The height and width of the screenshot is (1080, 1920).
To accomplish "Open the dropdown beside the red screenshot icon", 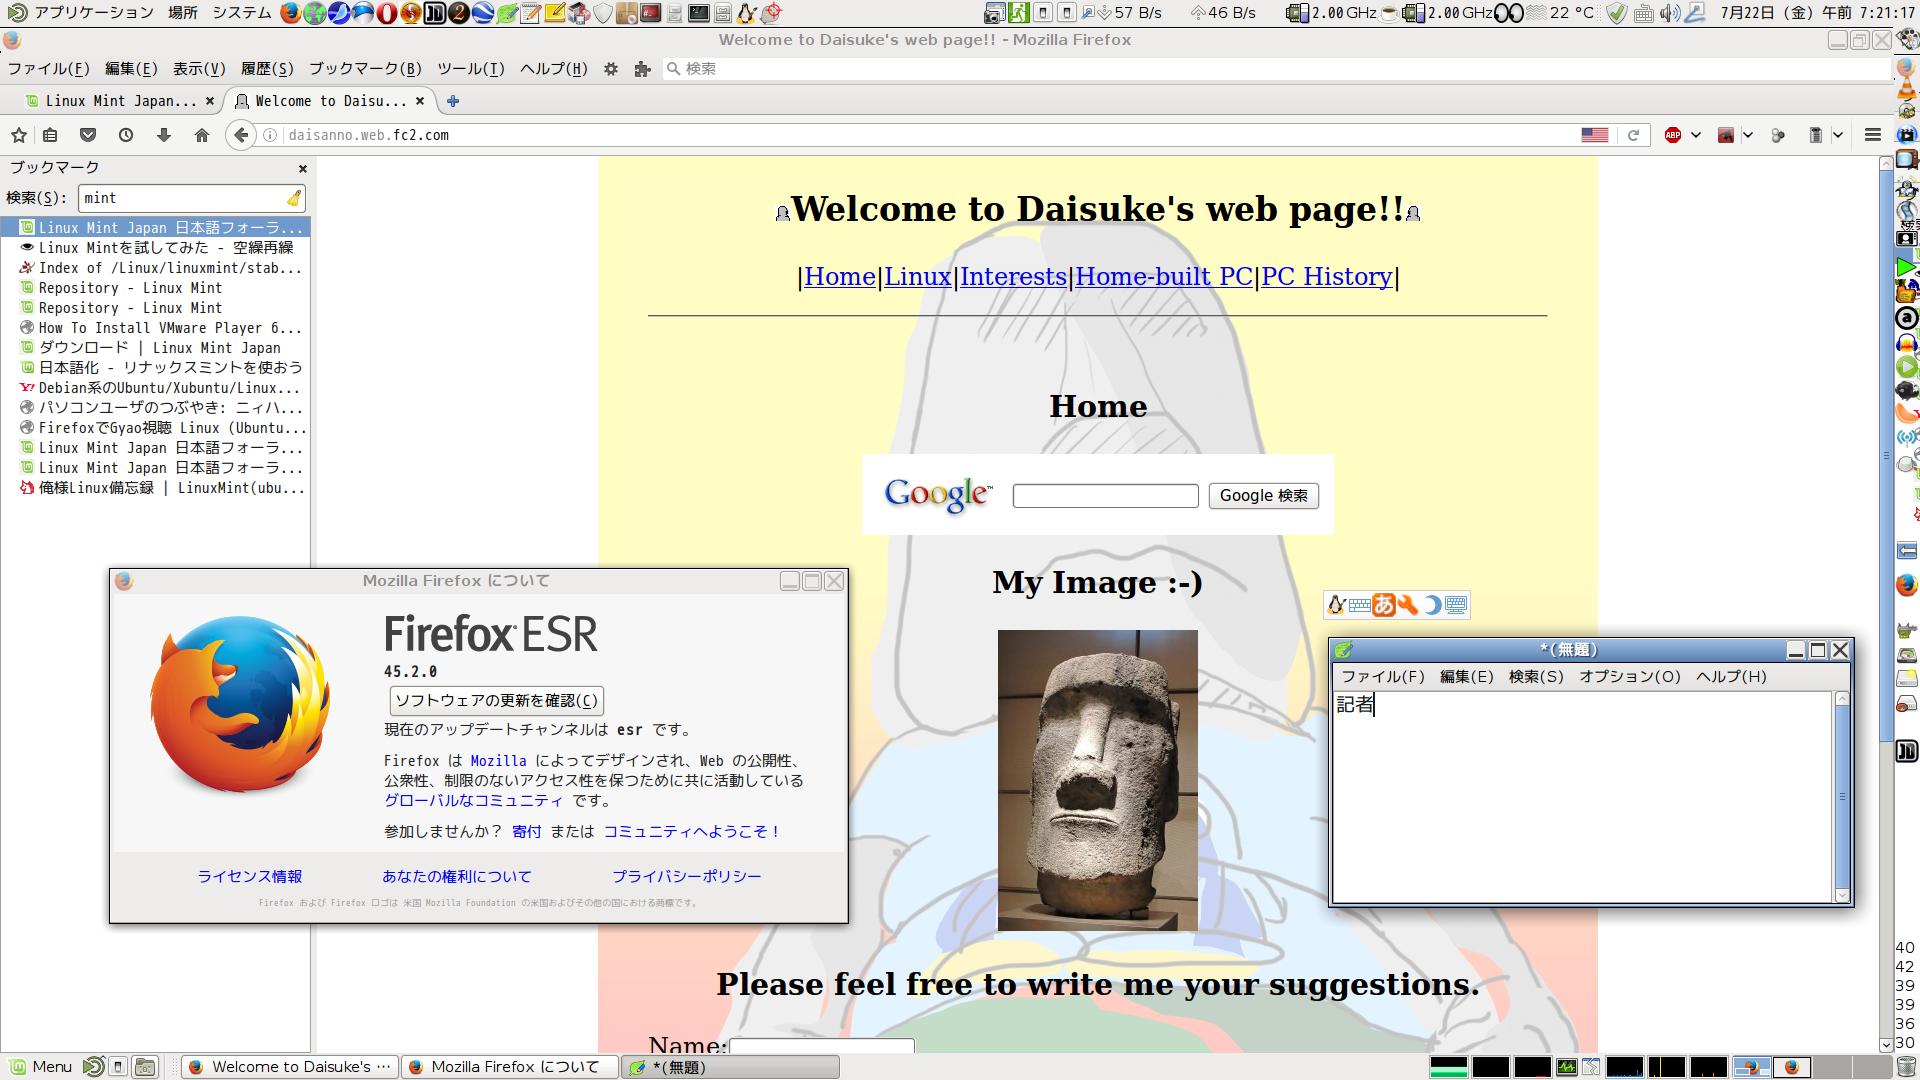I will (x=1748, y=135).
